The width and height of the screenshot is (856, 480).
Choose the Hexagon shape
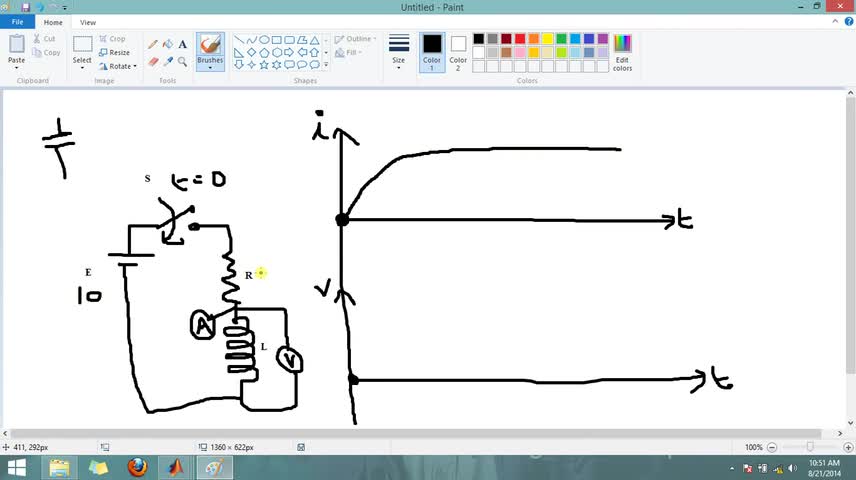[x=276, y=52]
